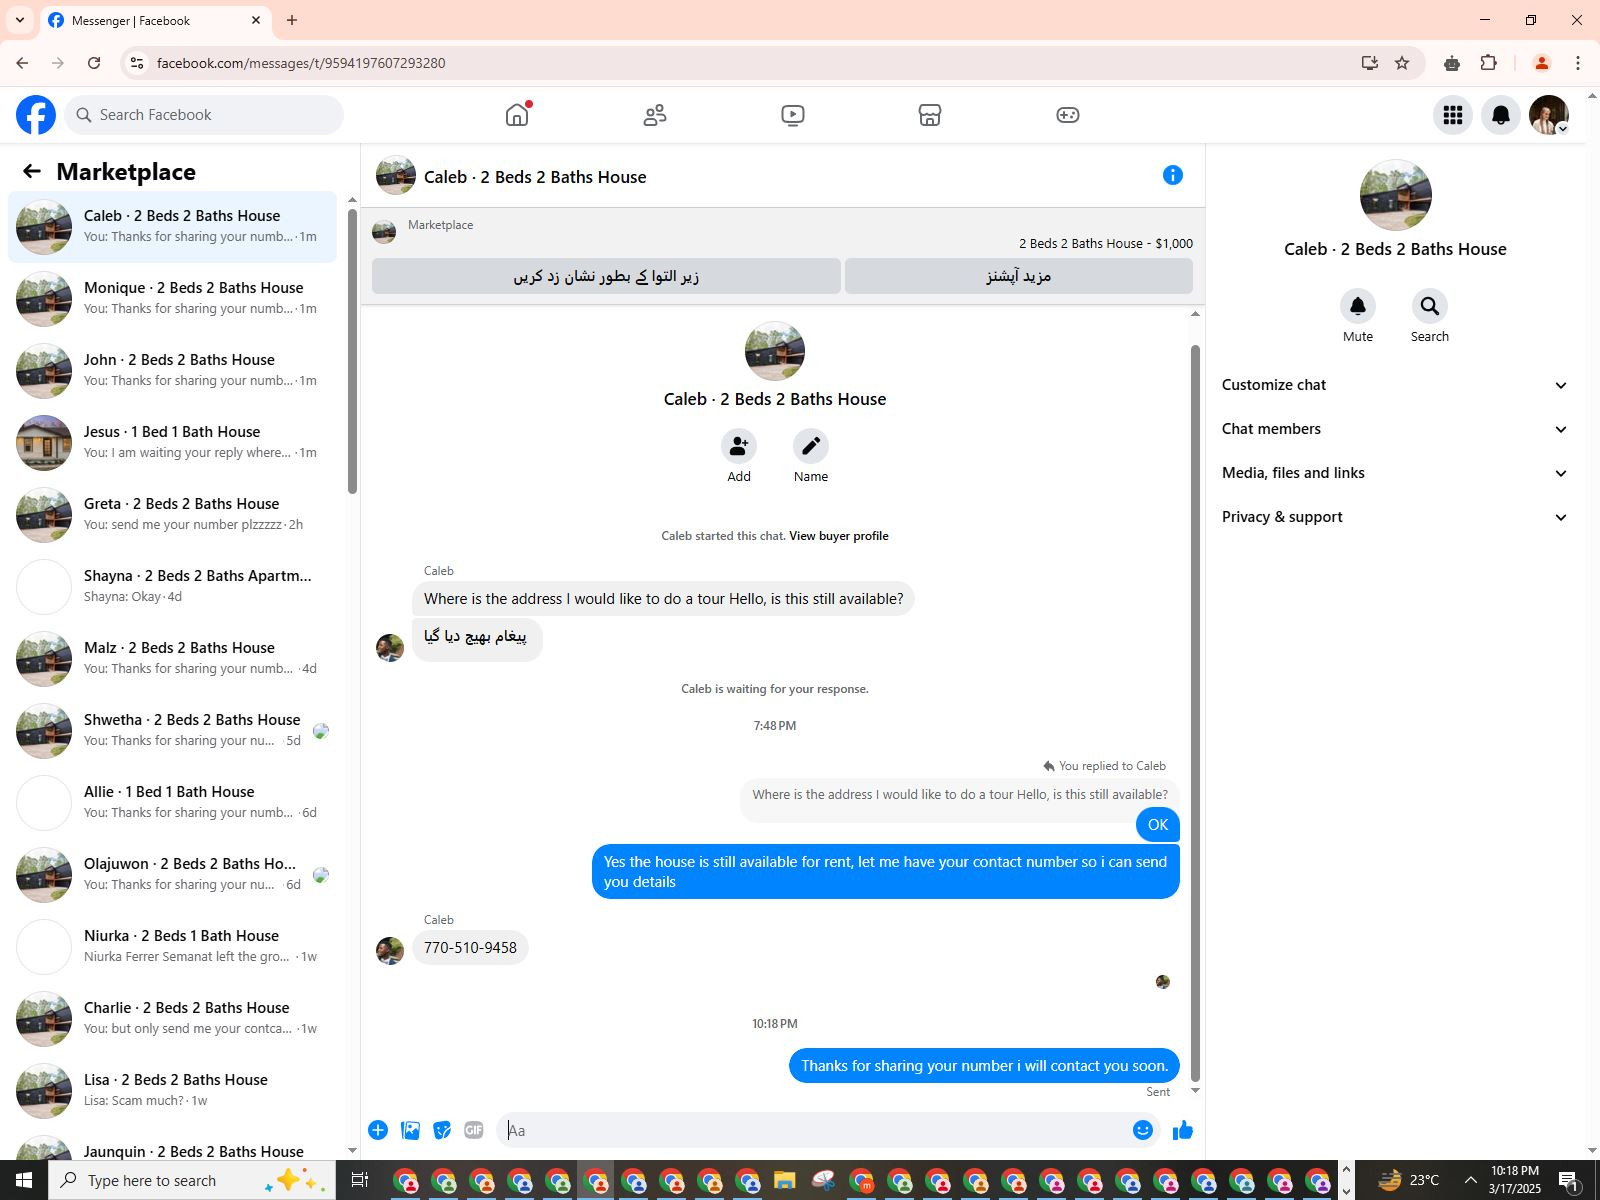Send a thumbs-up like
Image resolution: width=1600 pixels, height=1200 pixels.
pos(1183,1130)
